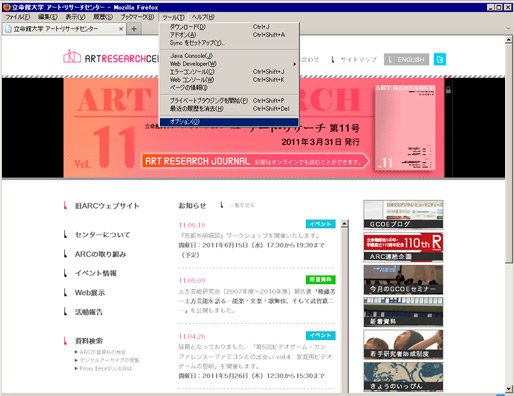Open the きょうのいっぴん thumbnail
514x396 pixels.
[403, 377]
